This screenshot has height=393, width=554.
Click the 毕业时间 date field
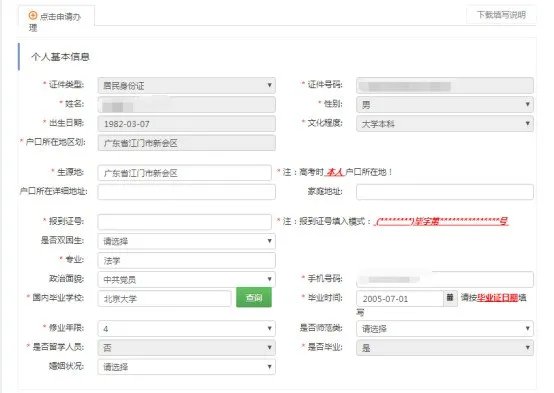coord(400,299)
